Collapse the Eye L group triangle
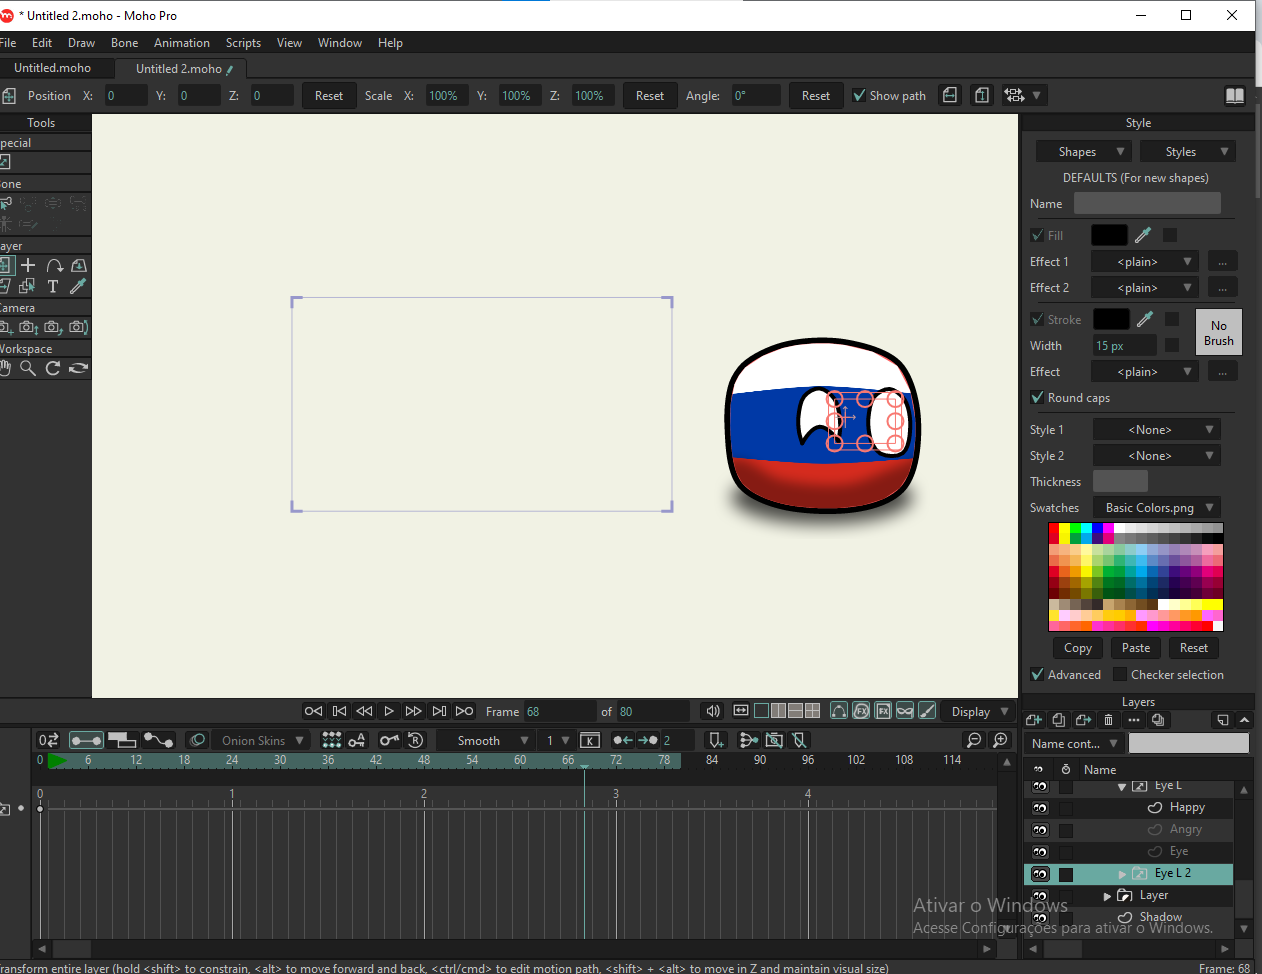This screenshot has height=974, width=1262. pyautogui.click(x=1123, y=785)
